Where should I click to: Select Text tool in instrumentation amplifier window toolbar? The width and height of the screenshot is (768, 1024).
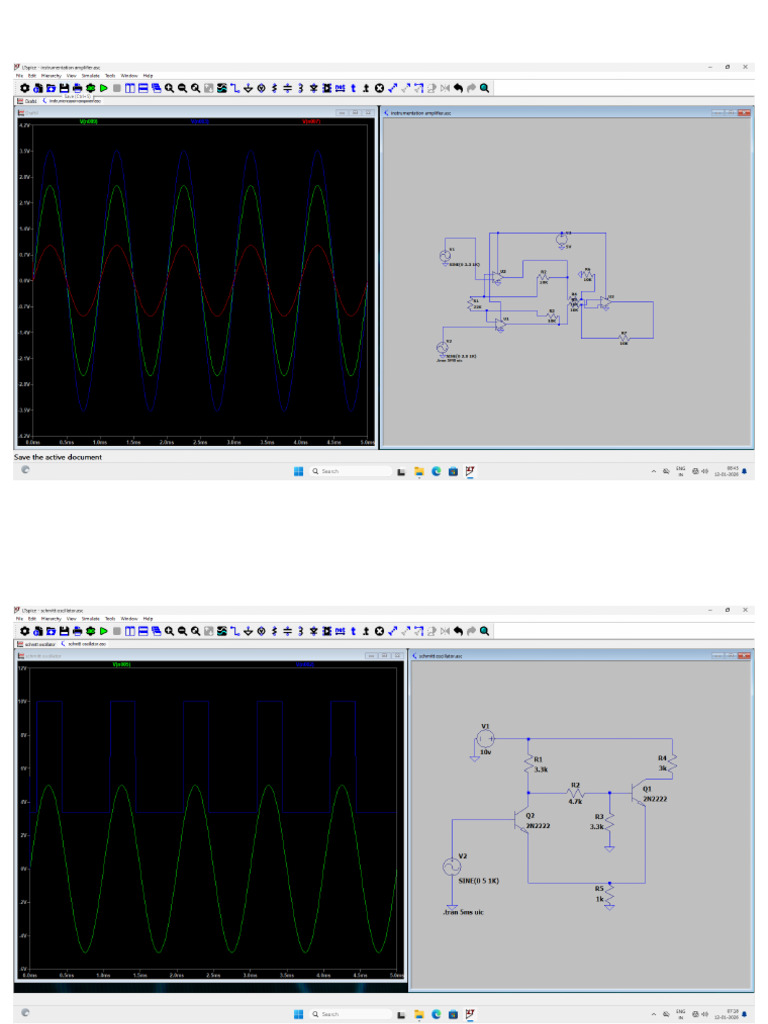pos(353,88)
